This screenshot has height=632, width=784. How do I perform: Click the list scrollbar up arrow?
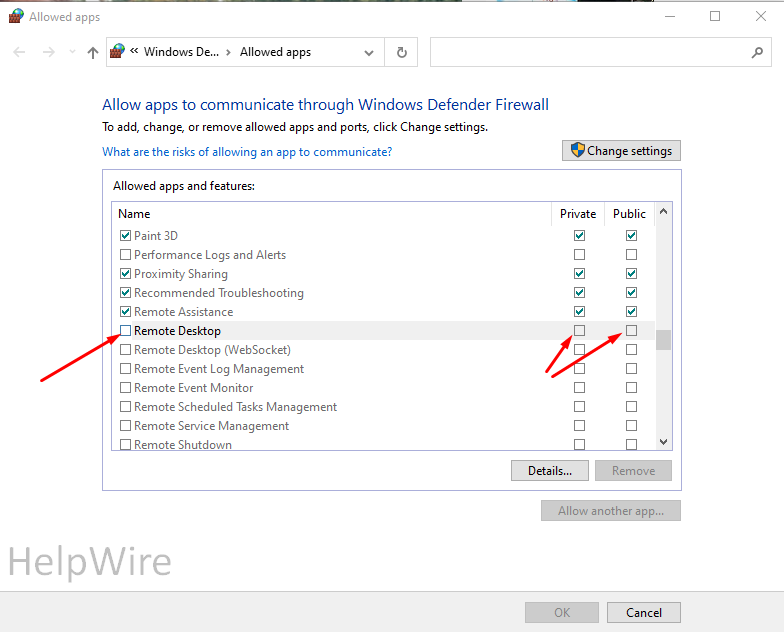(664, 211)
